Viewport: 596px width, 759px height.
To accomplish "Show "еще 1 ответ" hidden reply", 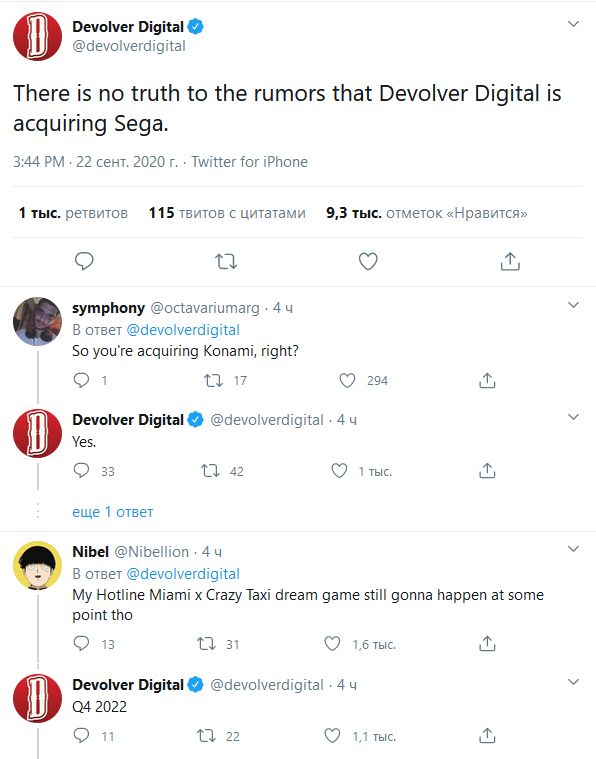I will [x=112, y=512].
